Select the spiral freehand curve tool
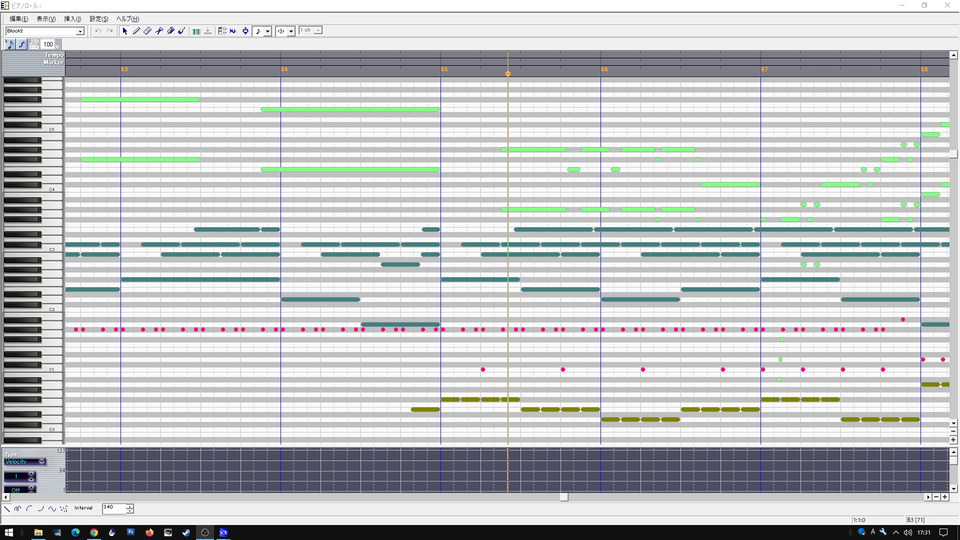 click(18, 509)
